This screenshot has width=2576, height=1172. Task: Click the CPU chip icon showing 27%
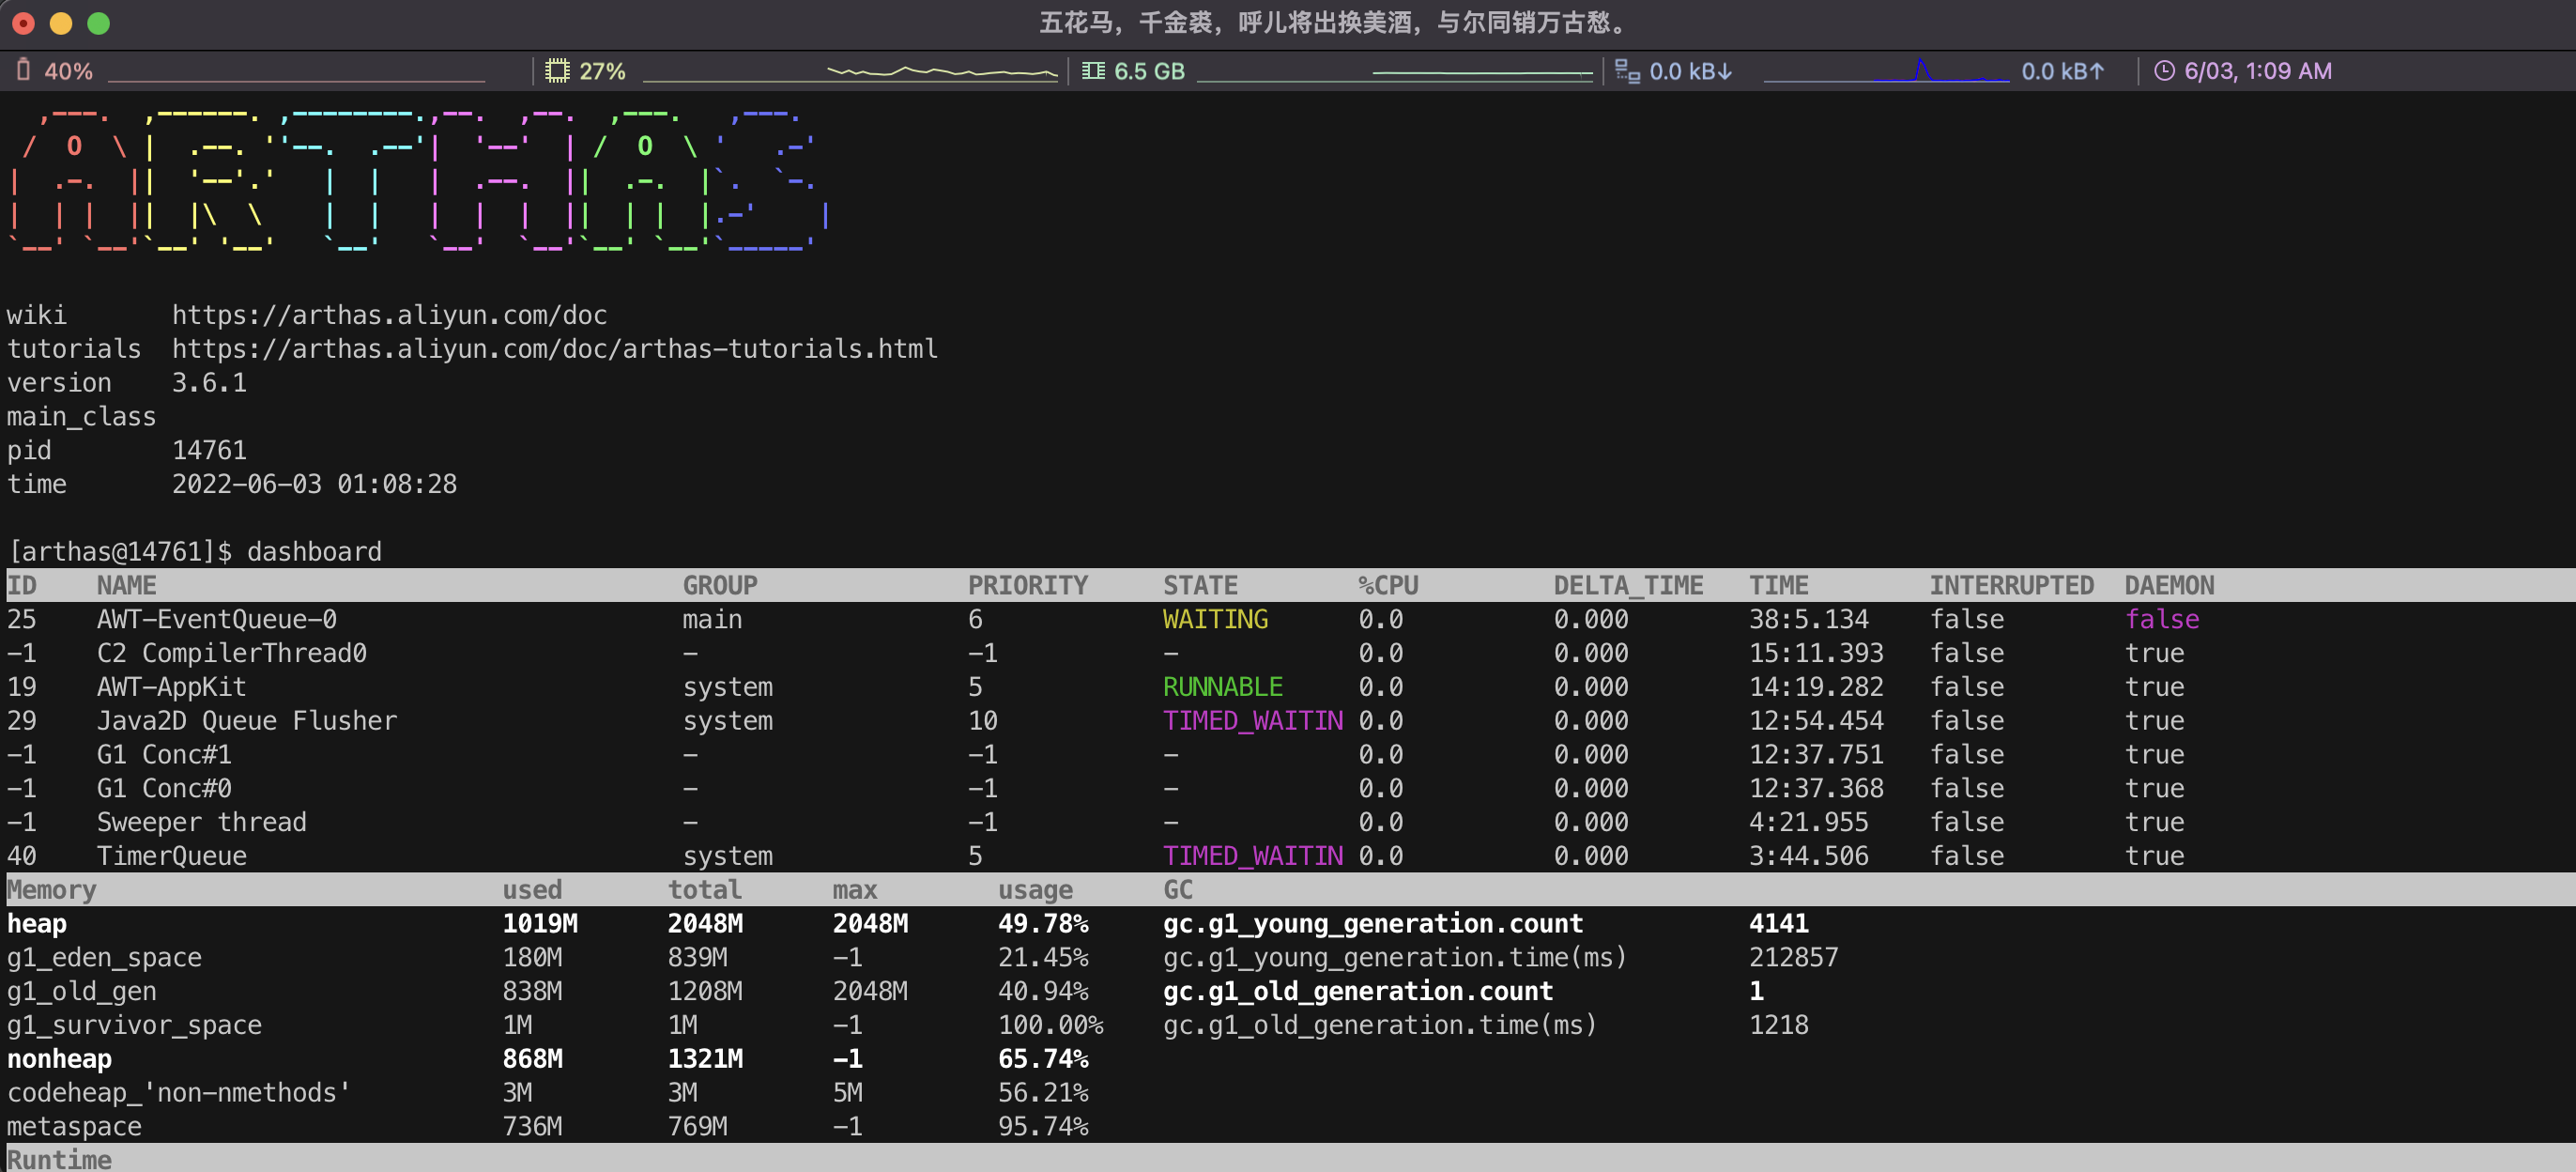pos(557,71)
